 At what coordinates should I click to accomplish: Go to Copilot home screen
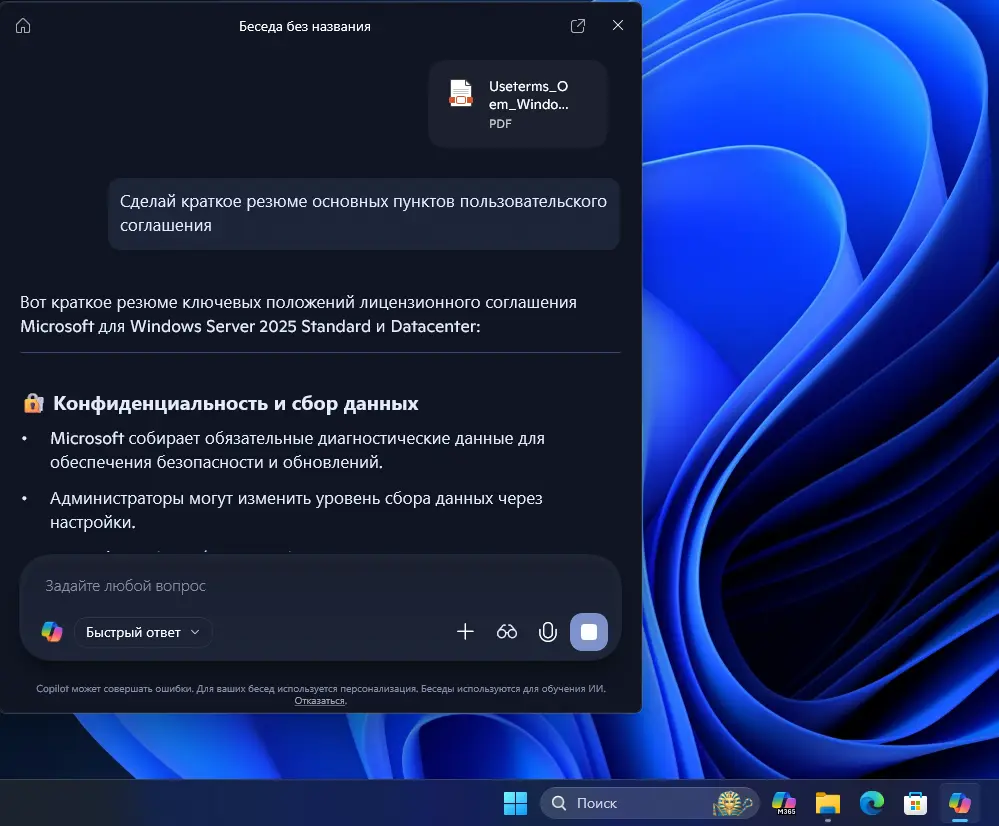[x=23, y=26]
